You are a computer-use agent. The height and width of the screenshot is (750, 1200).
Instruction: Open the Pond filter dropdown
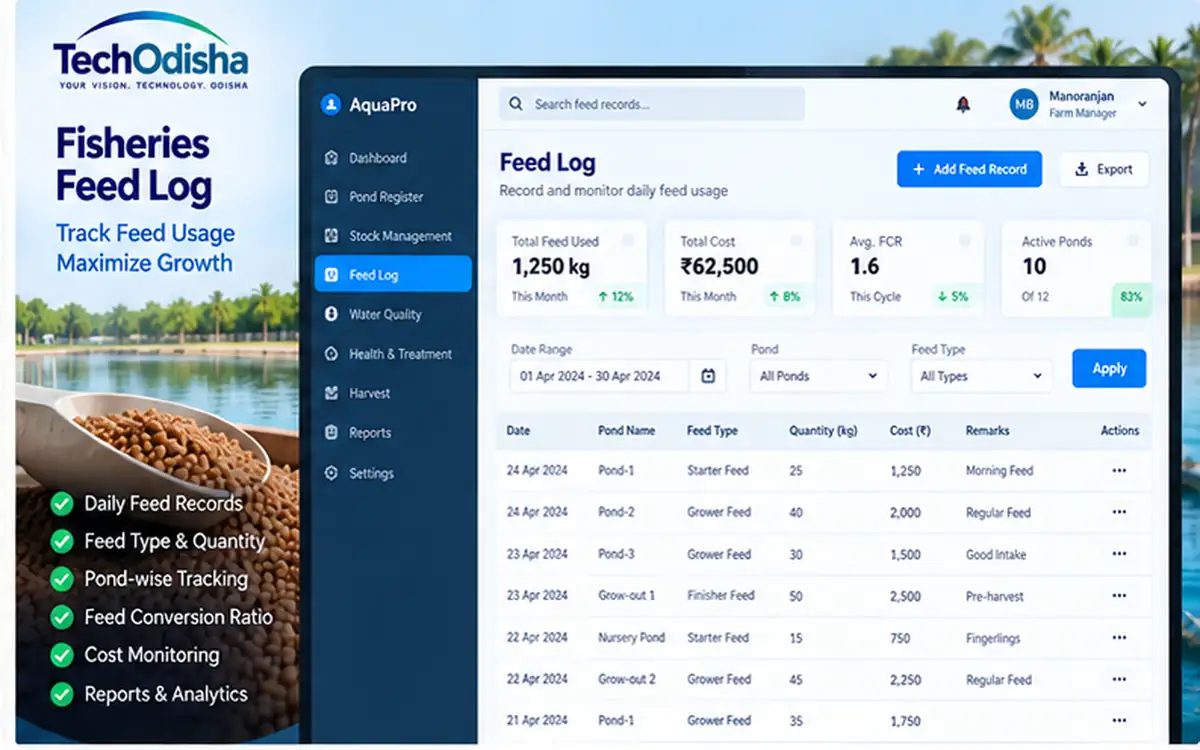(818, 376)
